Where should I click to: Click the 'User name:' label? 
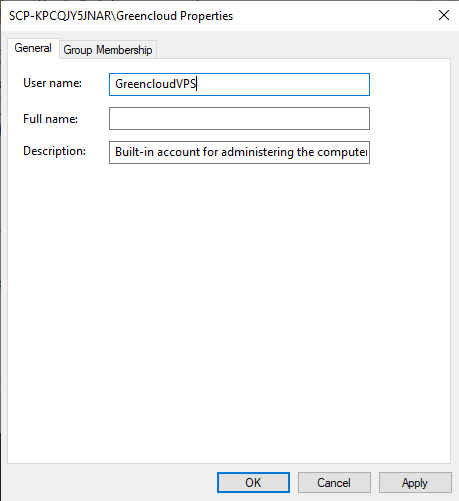[52, 83]
